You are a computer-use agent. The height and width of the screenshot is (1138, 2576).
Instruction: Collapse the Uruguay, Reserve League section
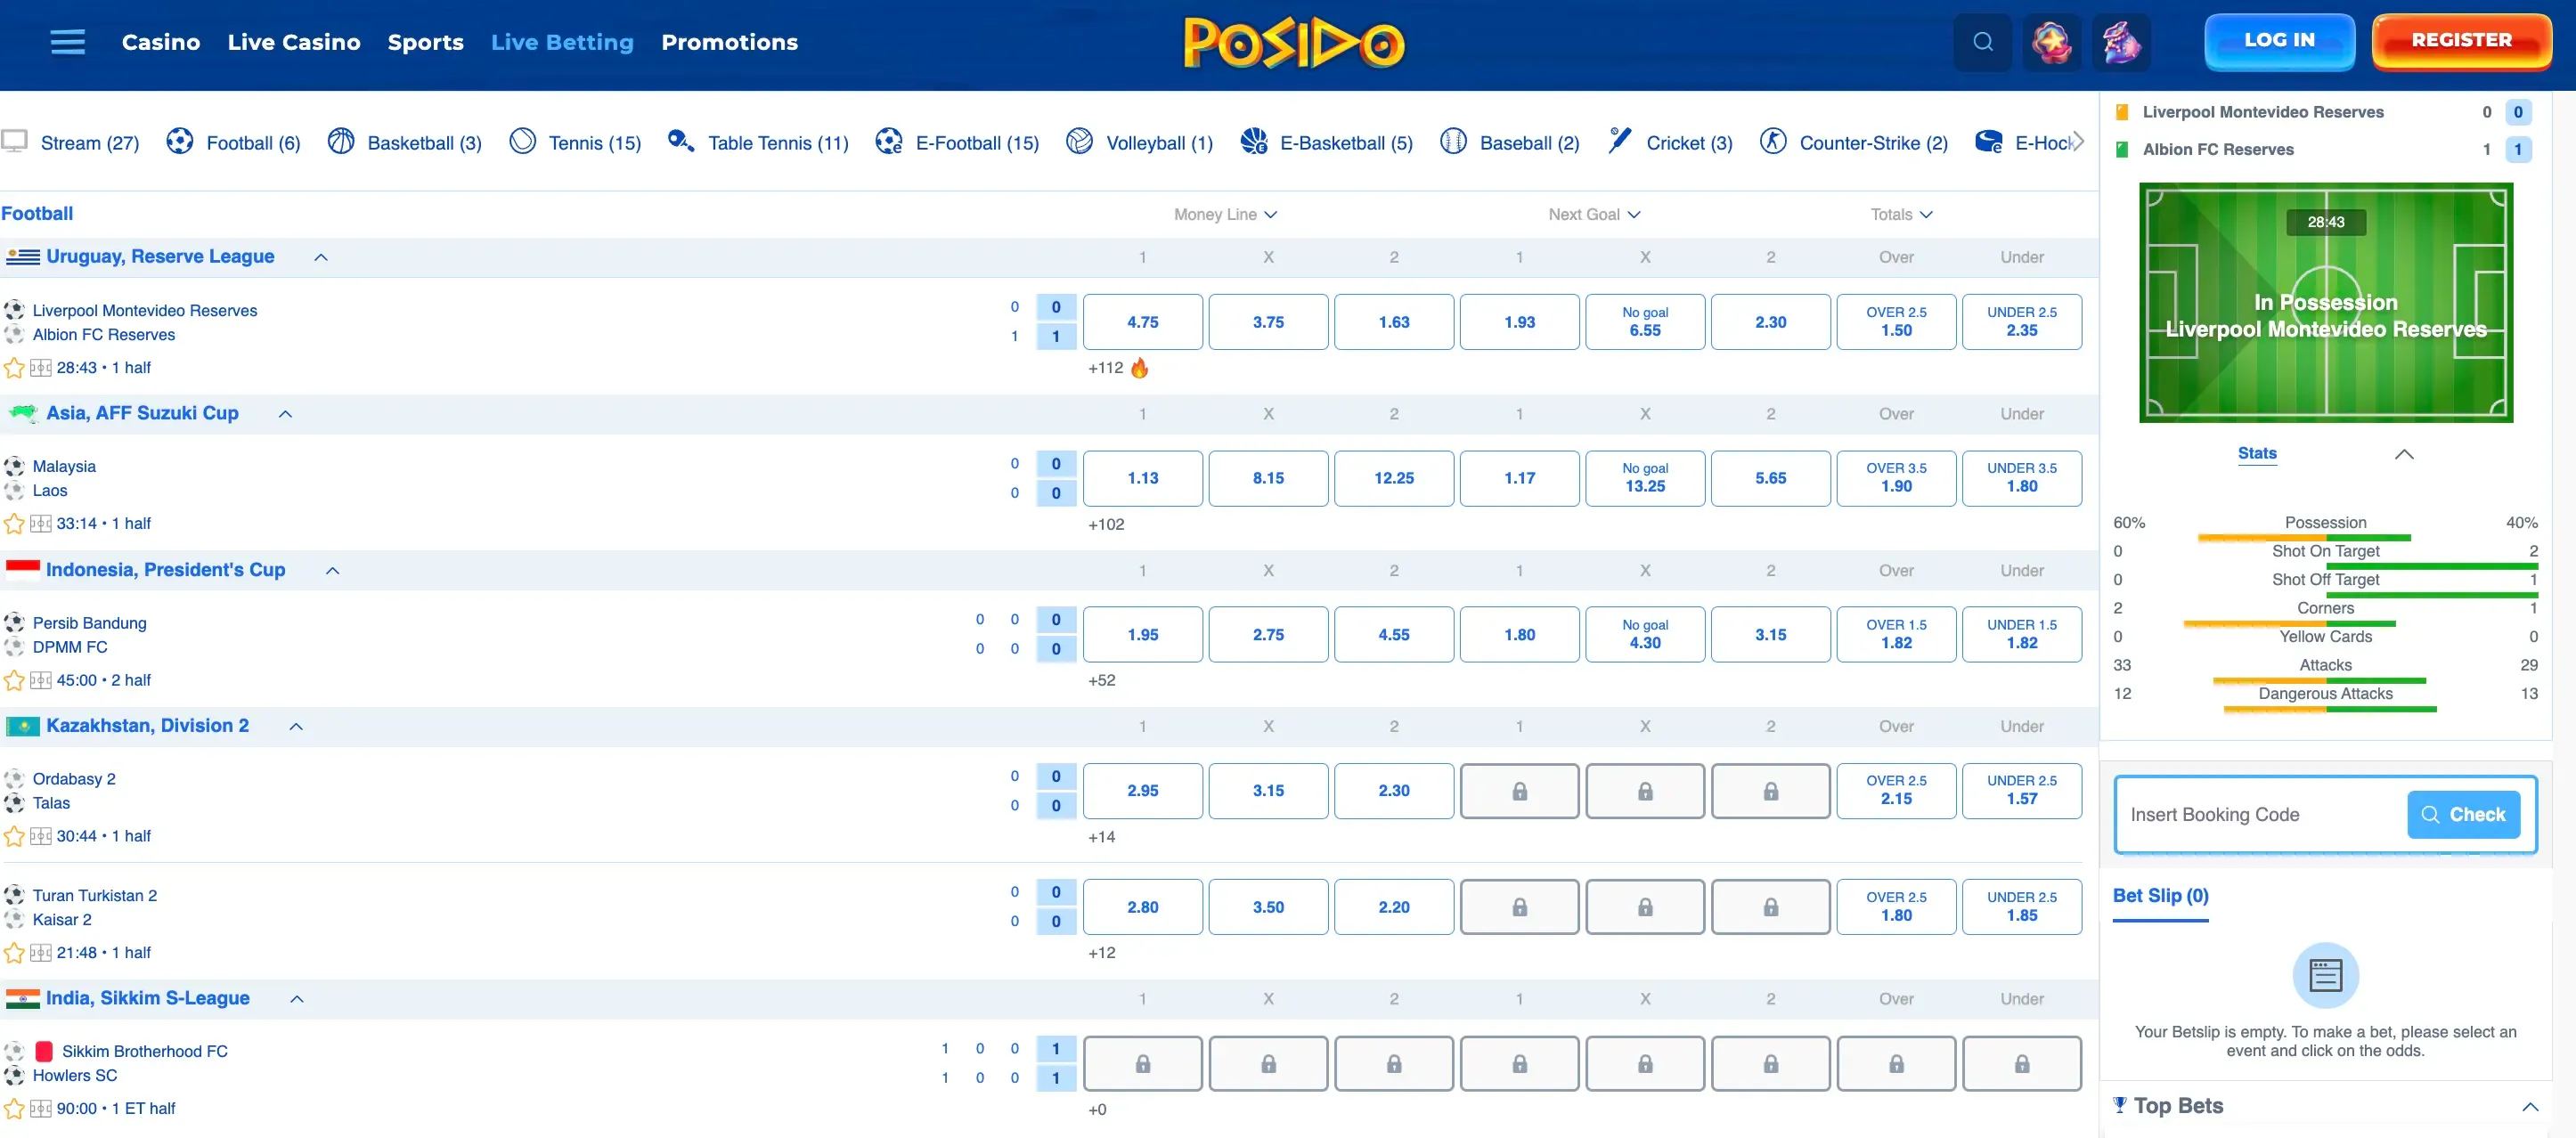click(x=321, y=257)
